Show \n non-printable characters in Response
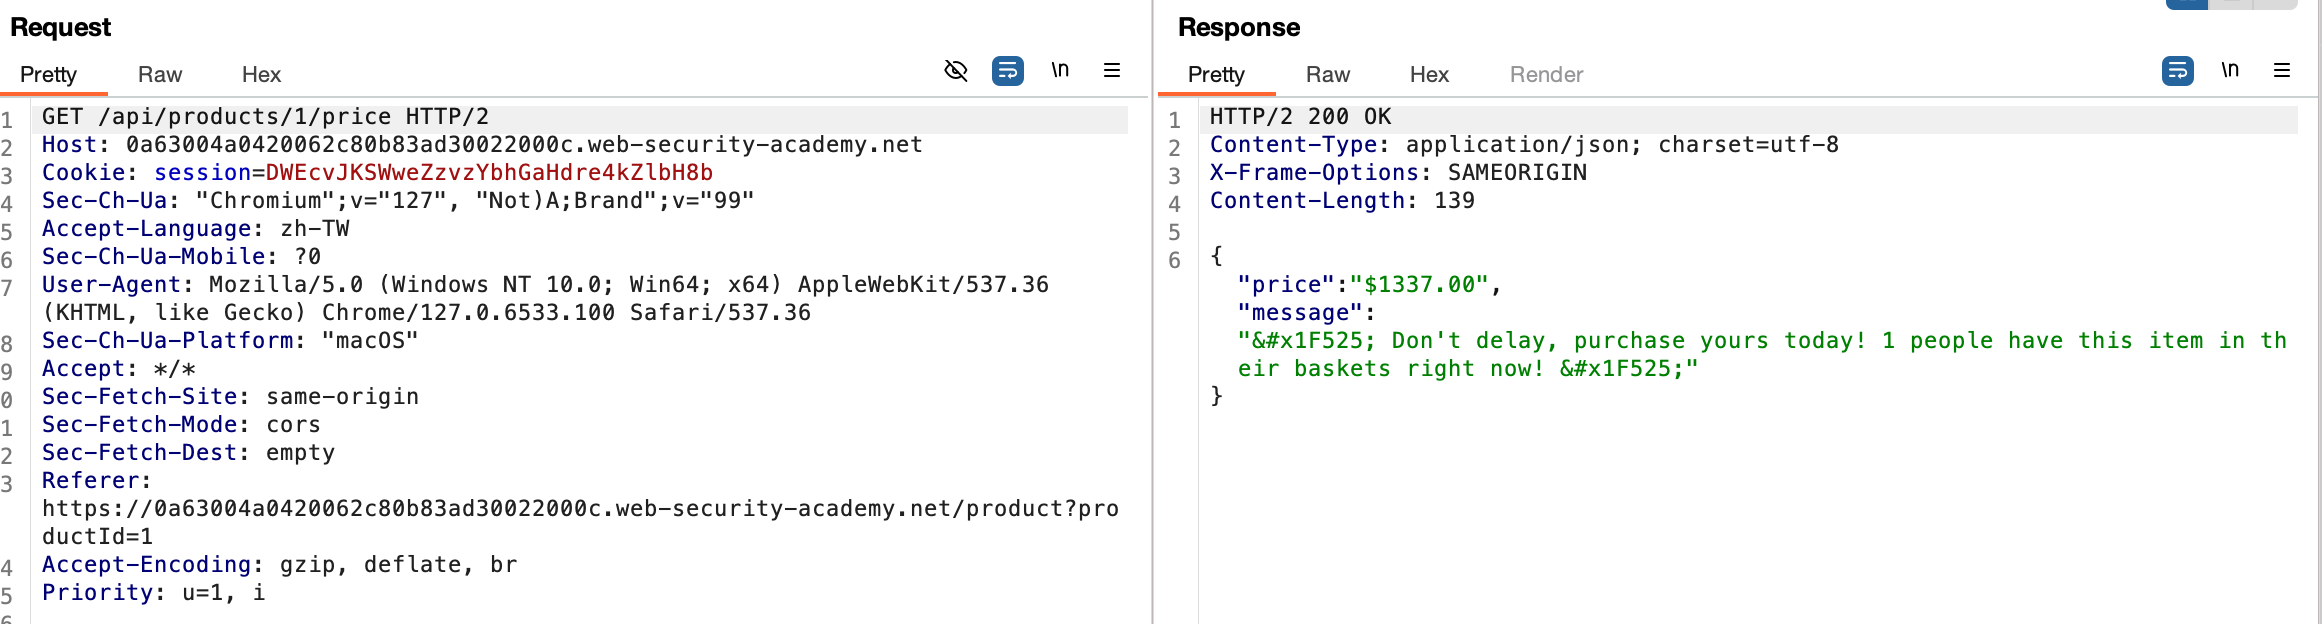The image size is (2322, 624). coord(2230,70)
